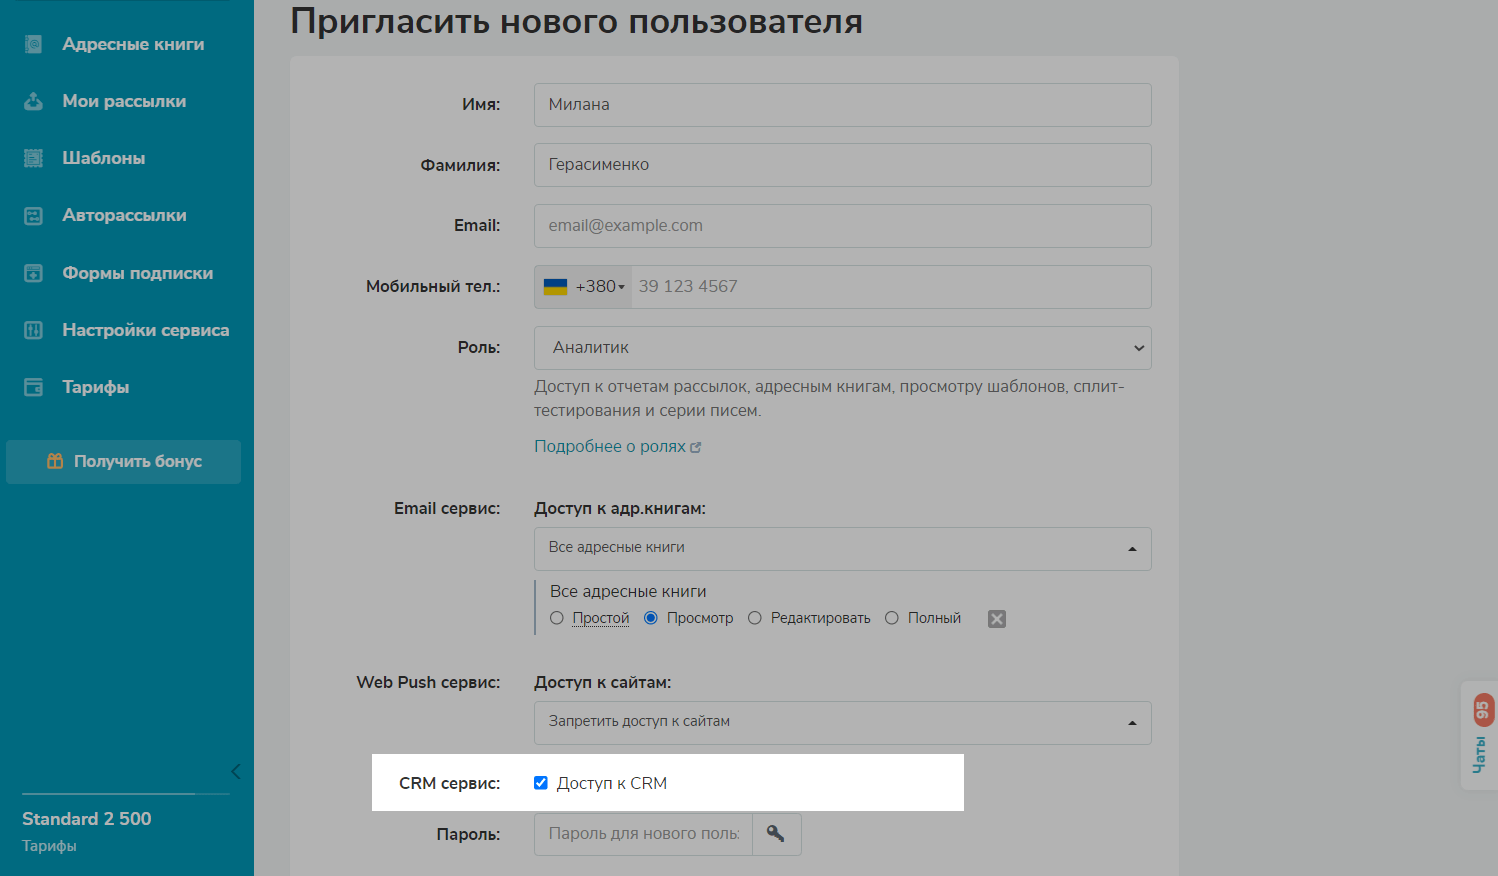The image size is (1498, 876).
Task: Select the 'Полный' access radio button
Action: point(892,618)
